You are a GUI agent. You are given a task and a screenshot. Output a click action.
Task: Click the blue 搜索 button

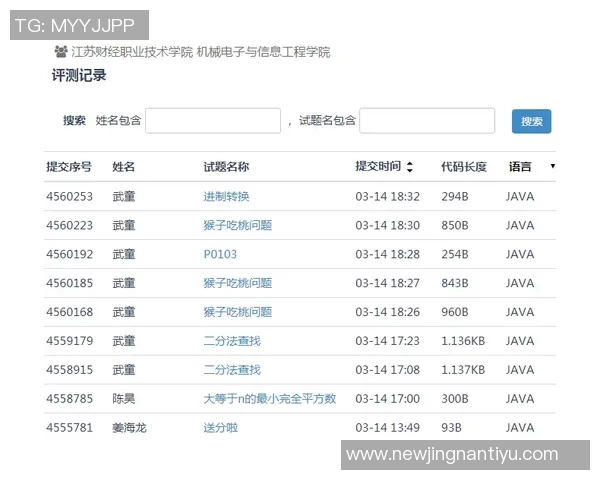532,121
